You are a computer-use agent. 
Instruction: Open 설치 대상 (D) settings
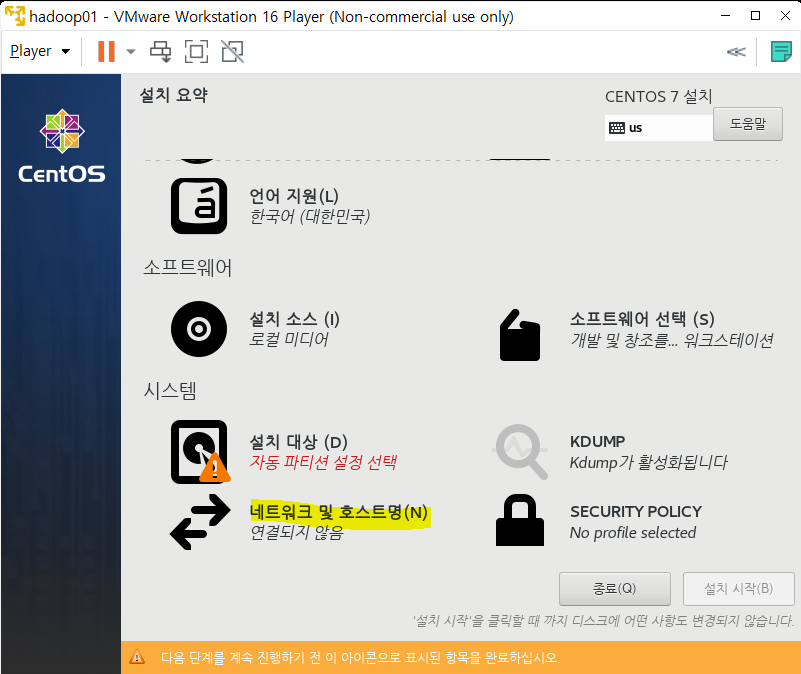[298, 442]
